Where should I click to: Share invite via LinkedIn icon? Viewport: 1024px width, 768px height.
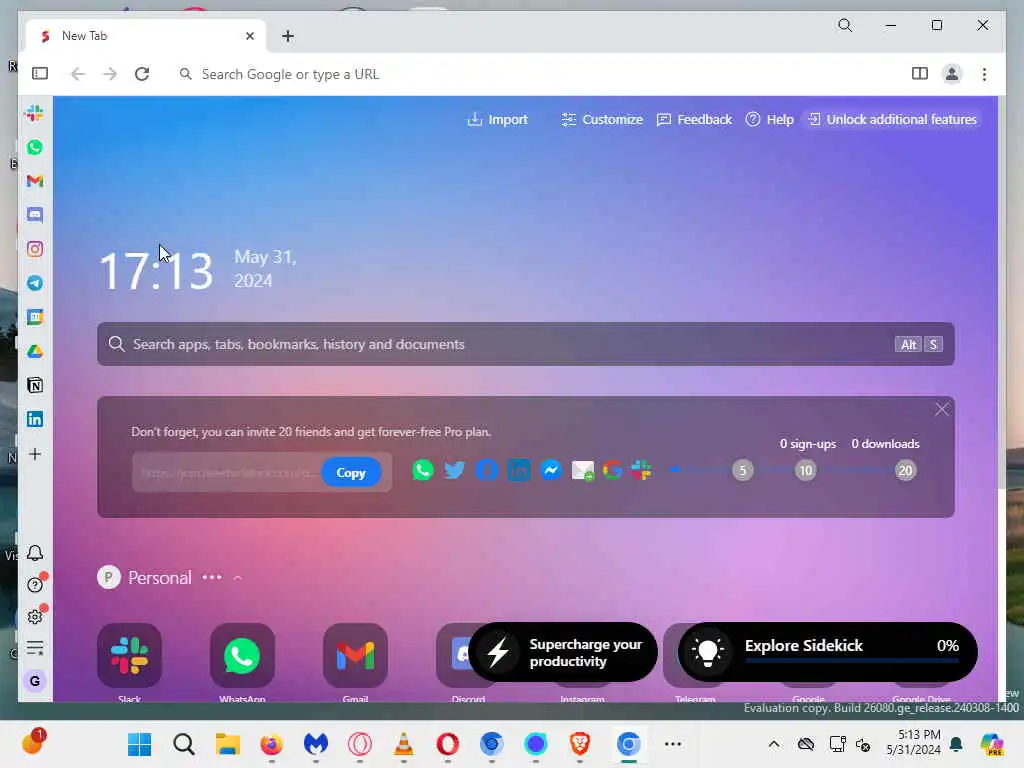519,470
